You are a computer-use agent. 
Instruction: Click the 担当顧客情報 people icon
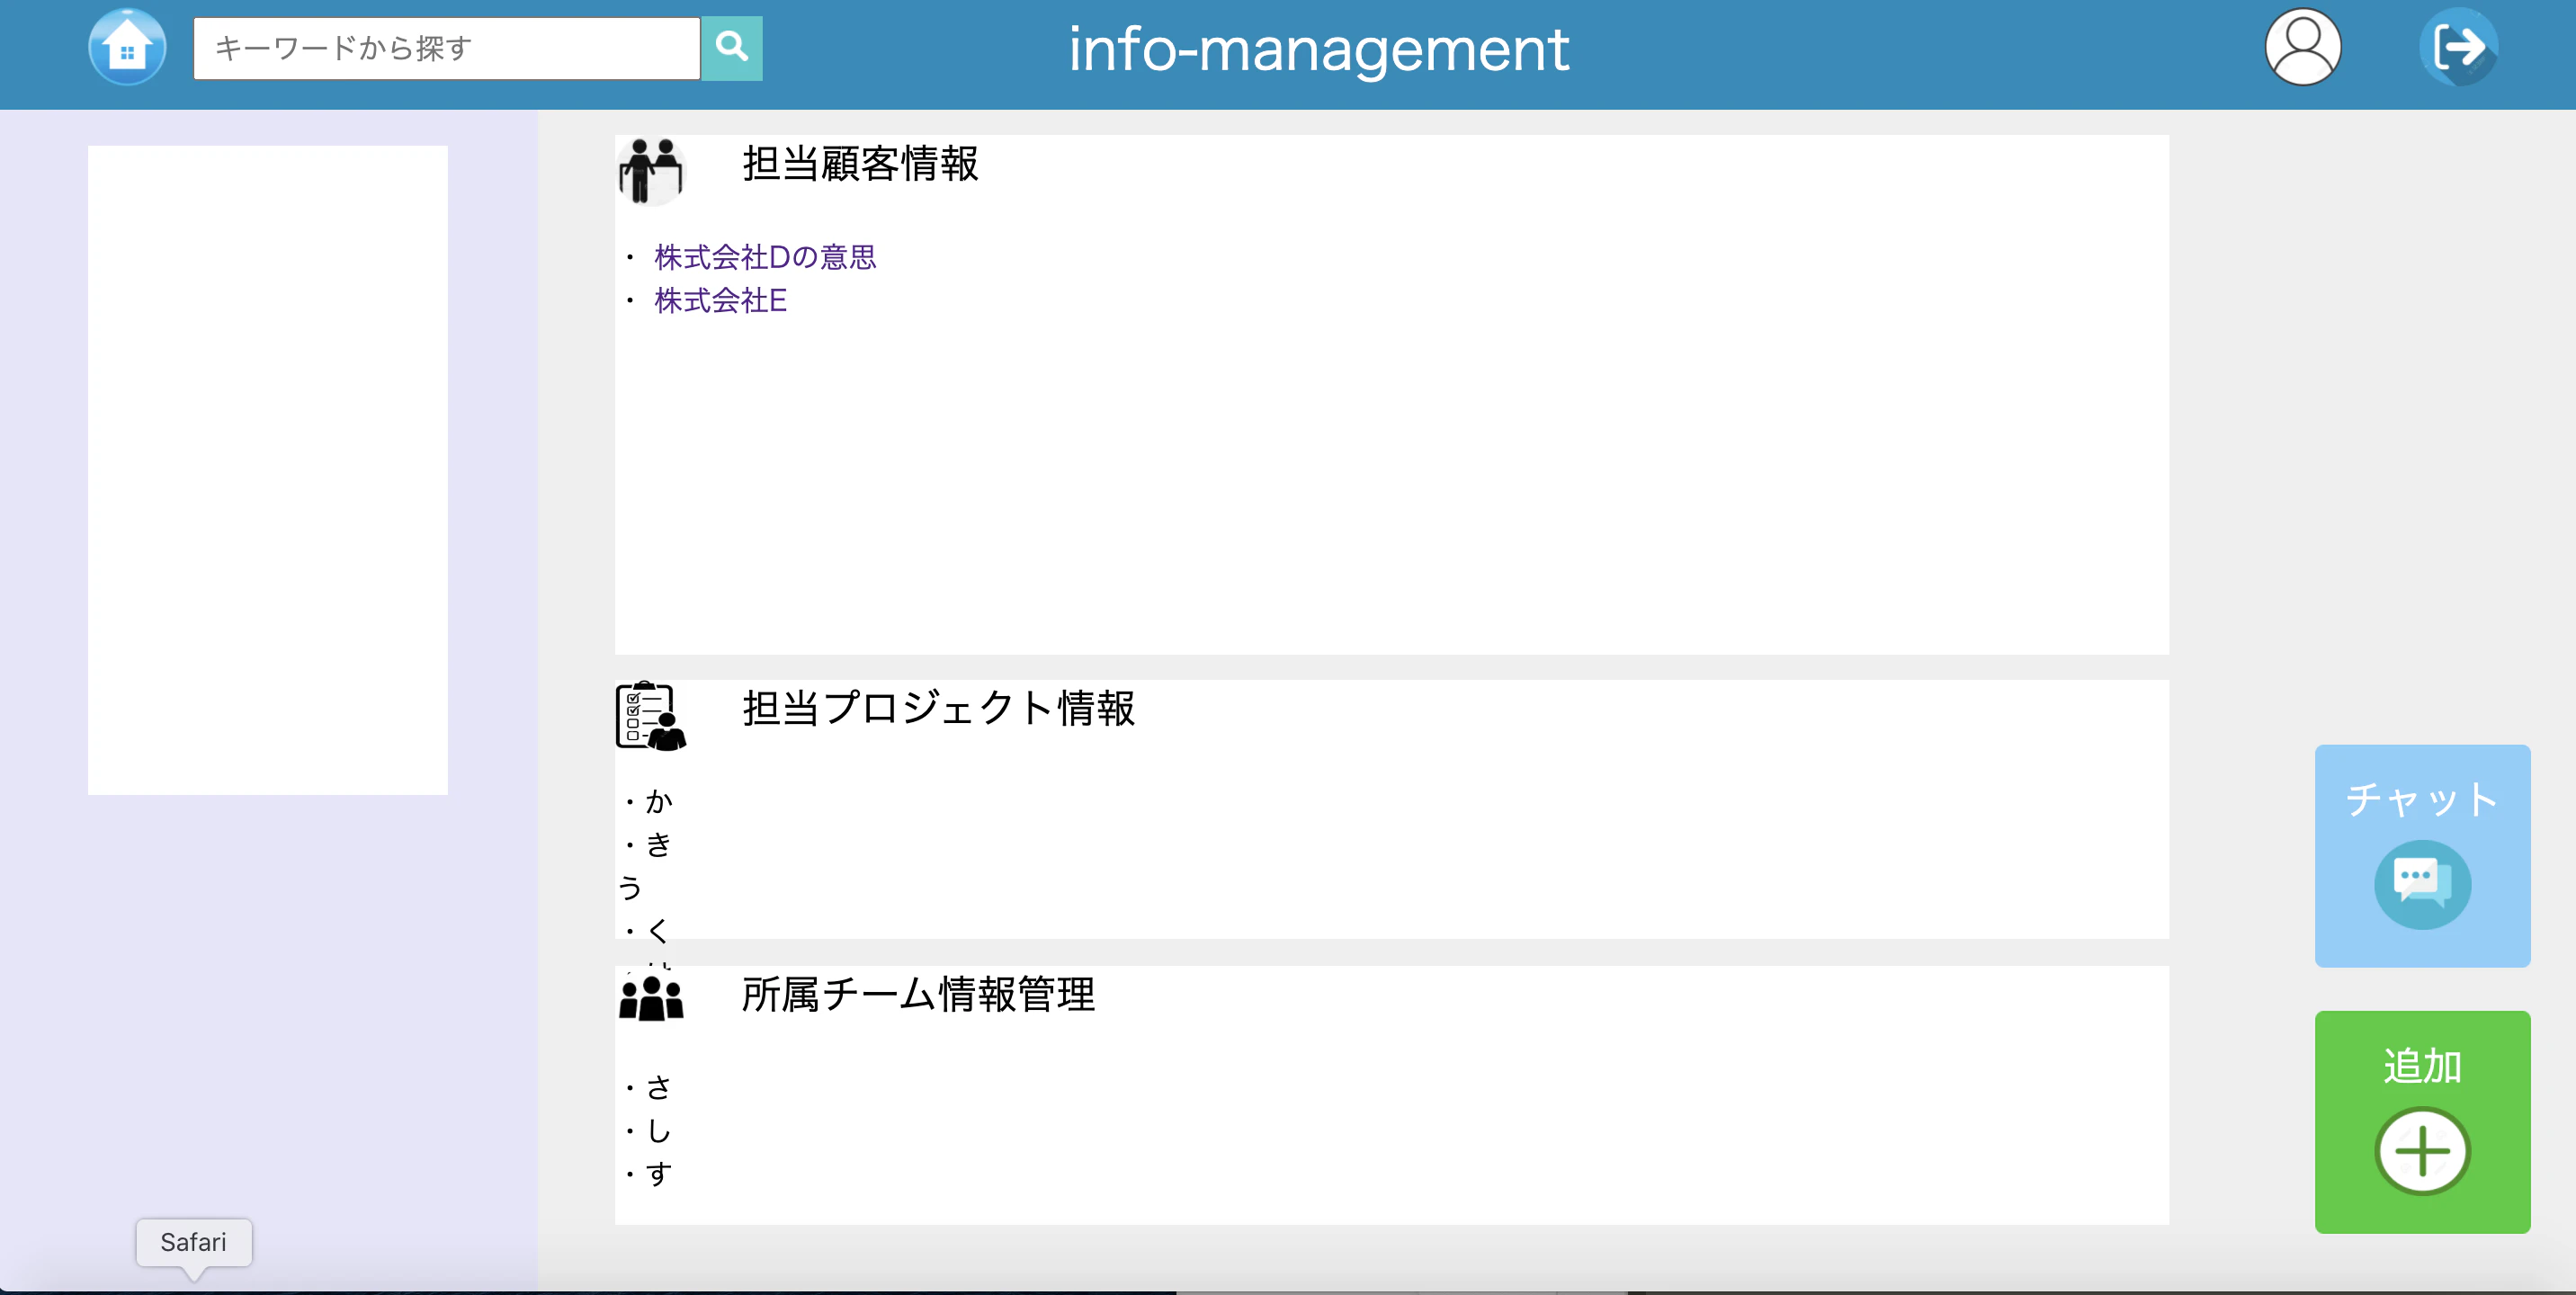pyautogui.click(x=650, y=170)
